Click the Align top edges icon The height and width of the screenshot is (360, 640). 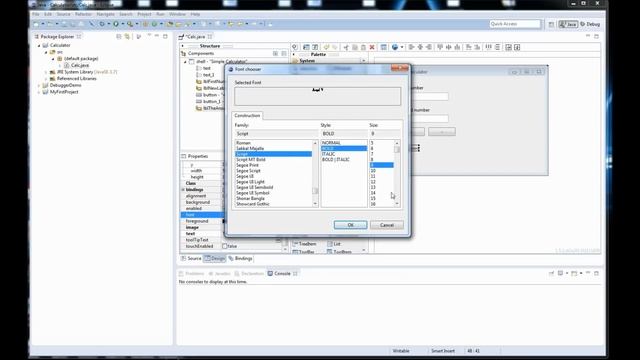440,47
